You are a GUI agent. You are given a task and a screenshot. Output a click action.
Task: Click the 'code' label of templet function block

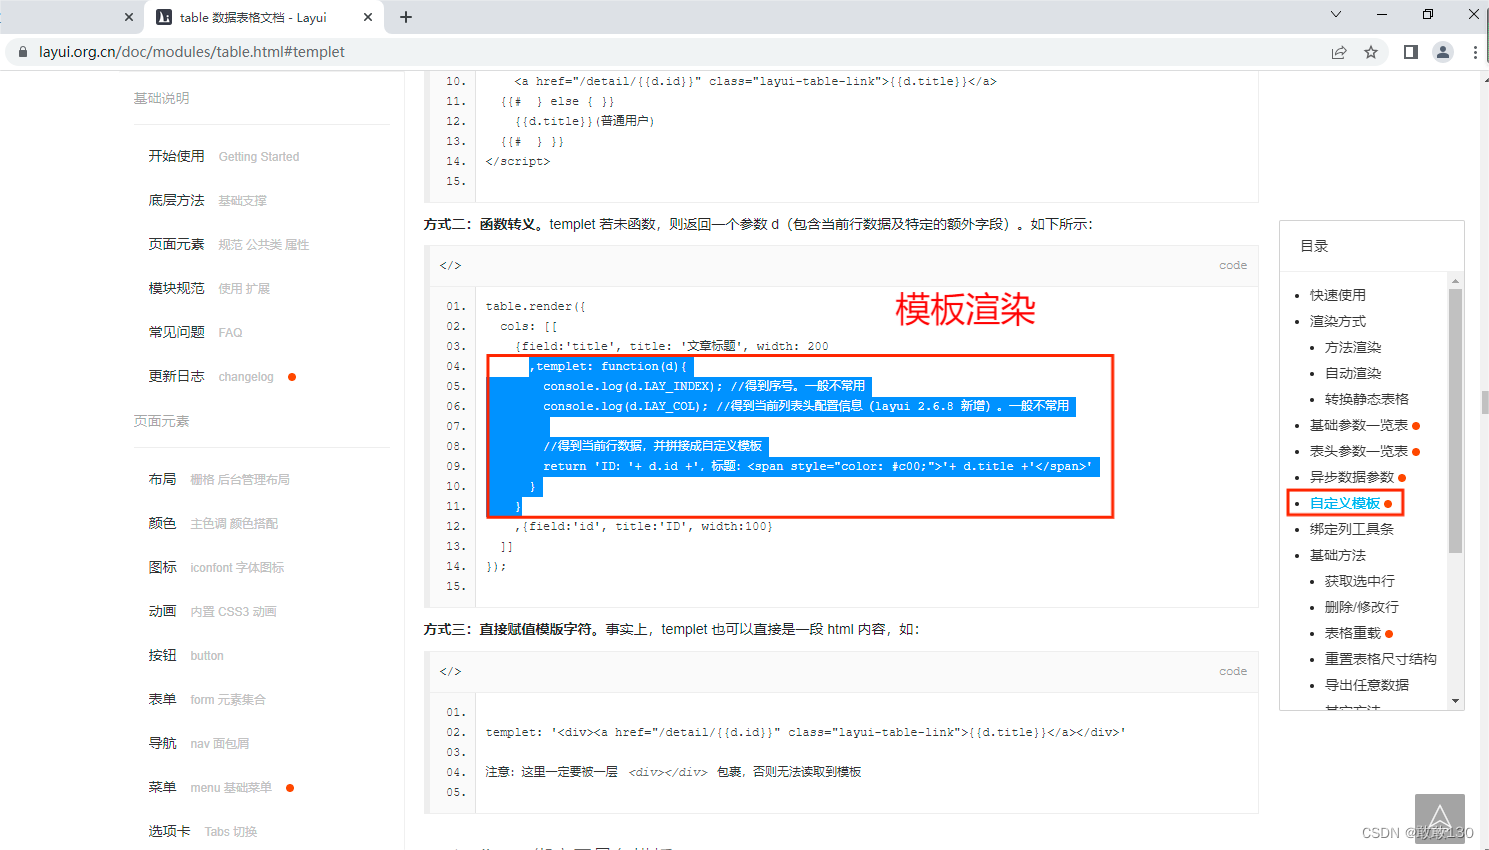pyautogui.click(x=1233, y=265)
